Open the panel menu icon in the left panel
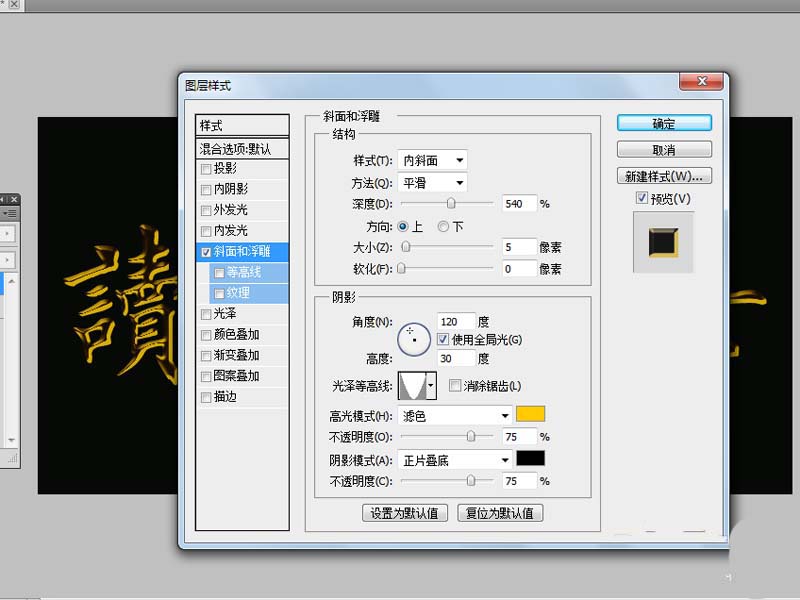Image resolution: width=800 pixels, height=600 pixels. tap(9, 213)
